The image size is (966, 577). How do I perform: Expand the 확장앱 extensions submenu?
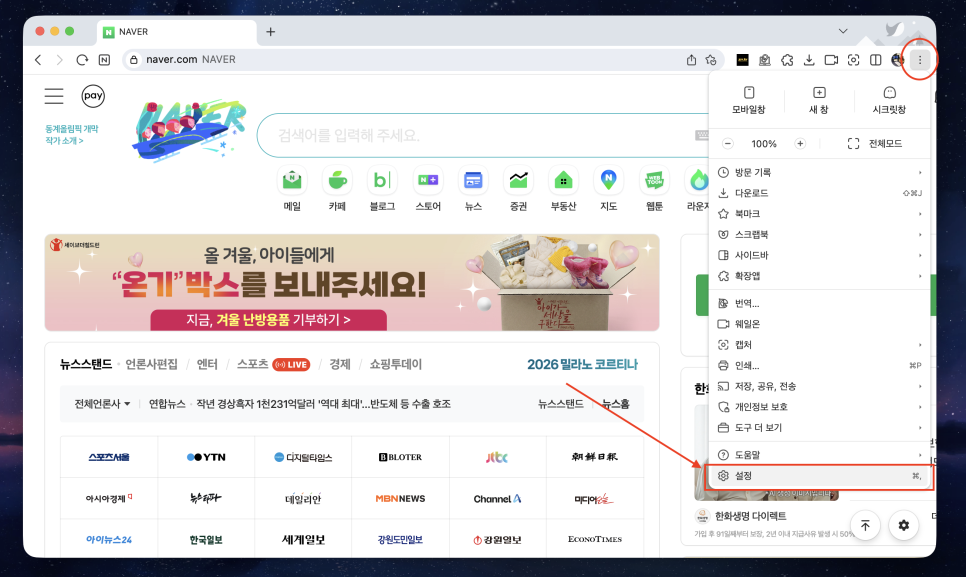coord(819,276)
